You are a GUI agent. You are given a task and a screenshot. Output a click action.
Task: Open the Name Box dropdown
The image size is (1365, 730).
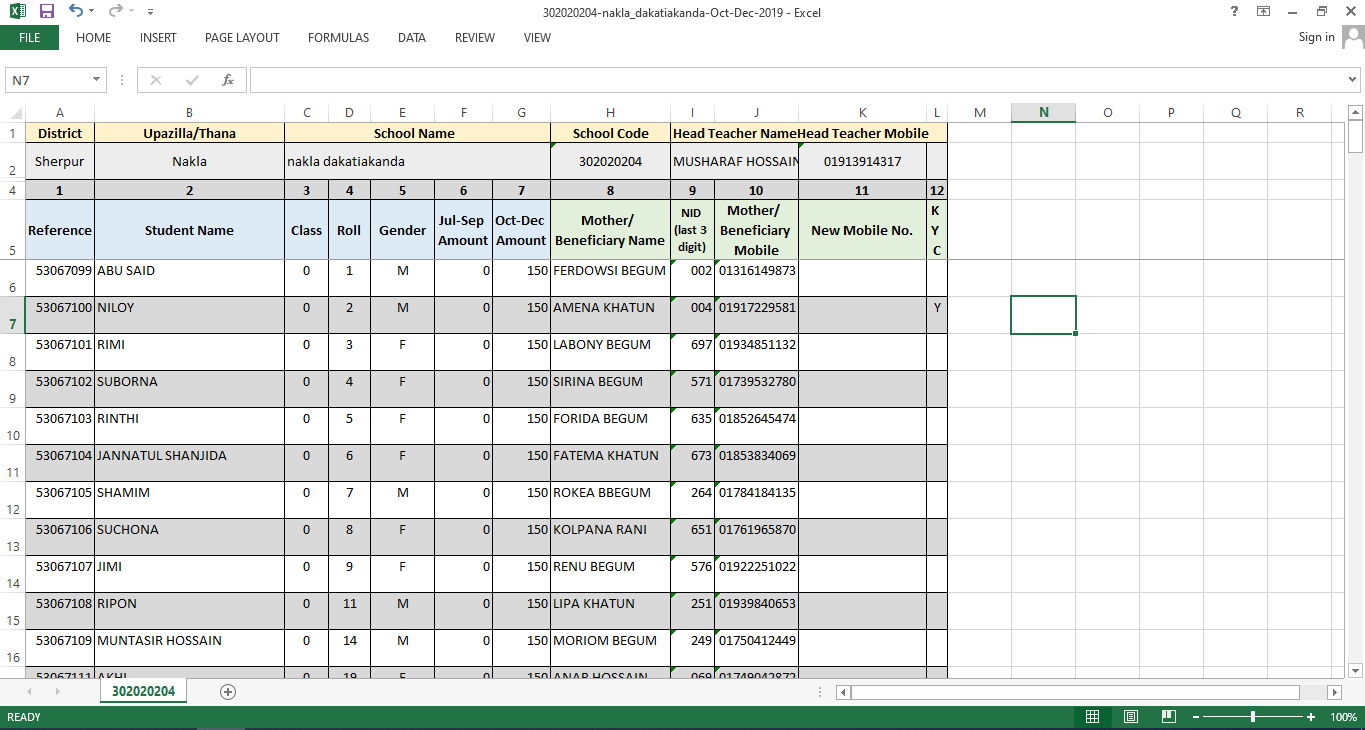(97, 80)
